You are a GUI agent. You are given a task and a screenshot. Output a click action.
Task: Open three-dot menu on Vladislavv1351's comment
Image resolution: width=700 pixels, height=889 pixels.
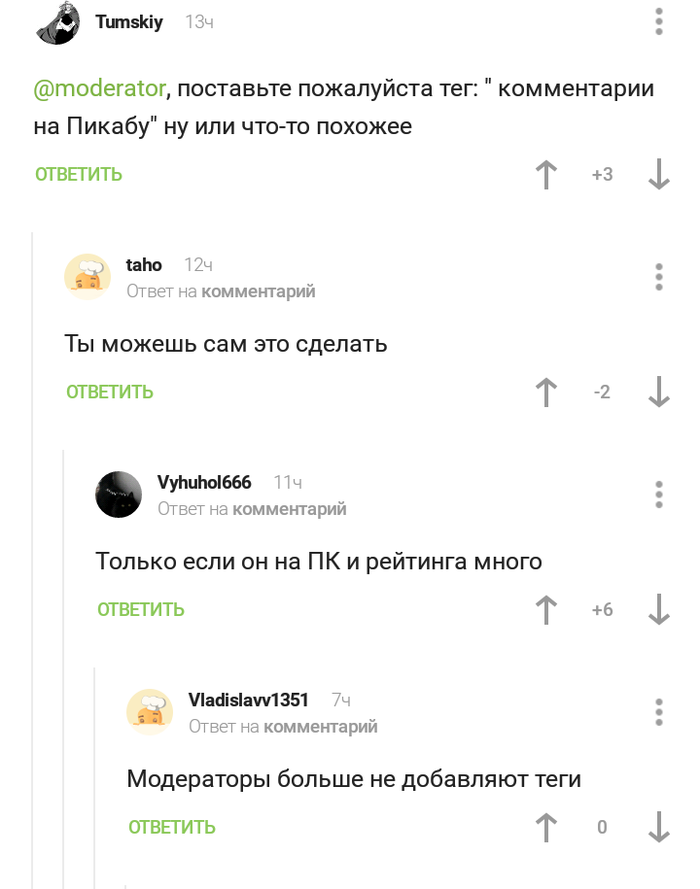click(658, 712)
